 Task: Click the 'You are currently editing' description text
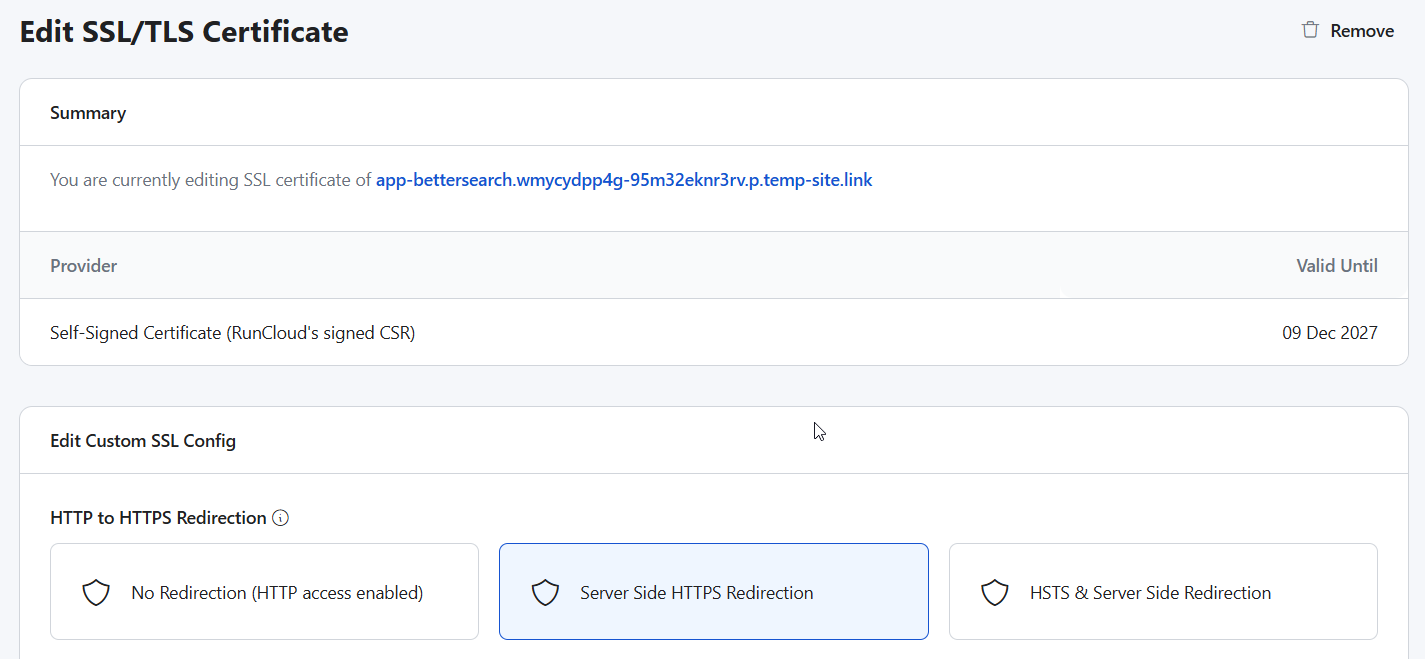coord(210,181)
